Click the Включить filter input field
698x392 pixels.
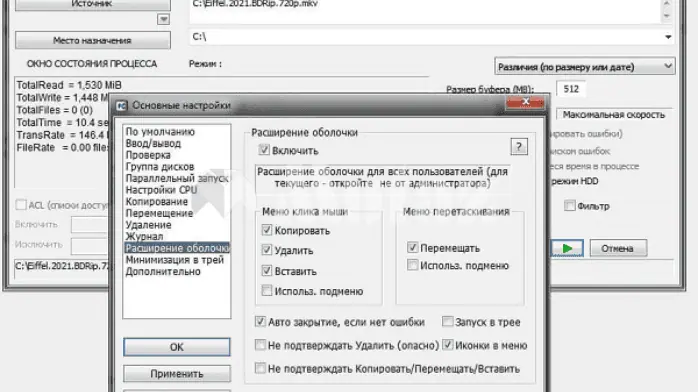tap(89, 224)
